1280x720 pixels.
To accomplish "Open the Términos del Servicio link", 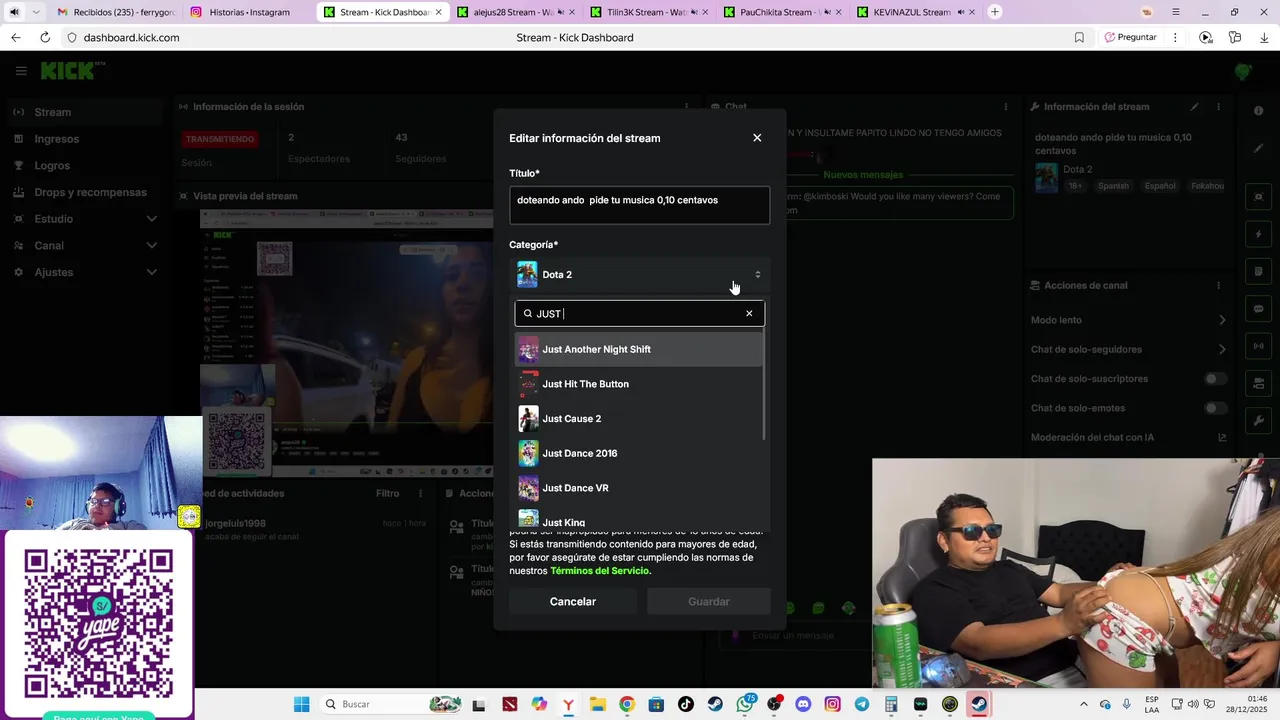I will click(x=599, y=571).
